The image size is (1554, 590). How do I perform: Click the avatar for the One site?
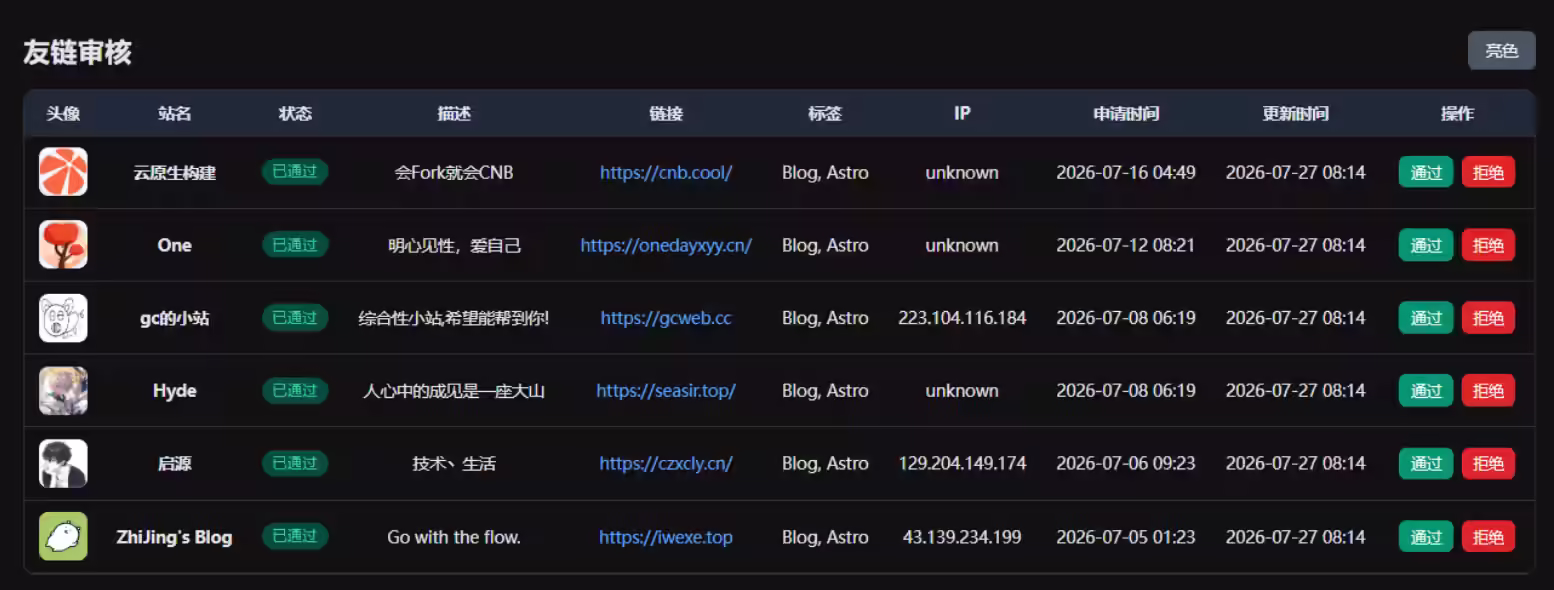click(63, 245)
